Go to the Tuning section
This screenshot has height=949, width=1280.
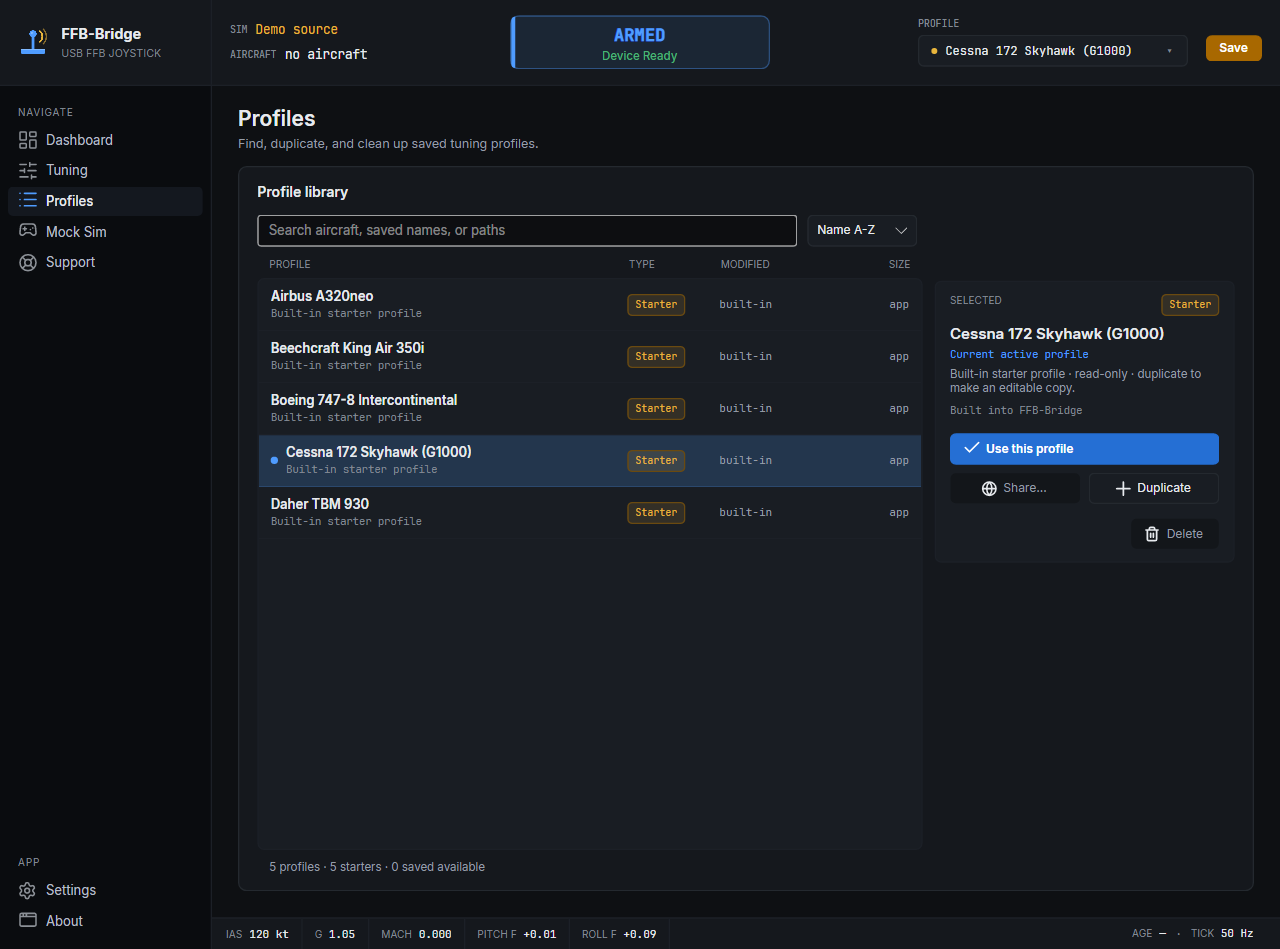105,170
